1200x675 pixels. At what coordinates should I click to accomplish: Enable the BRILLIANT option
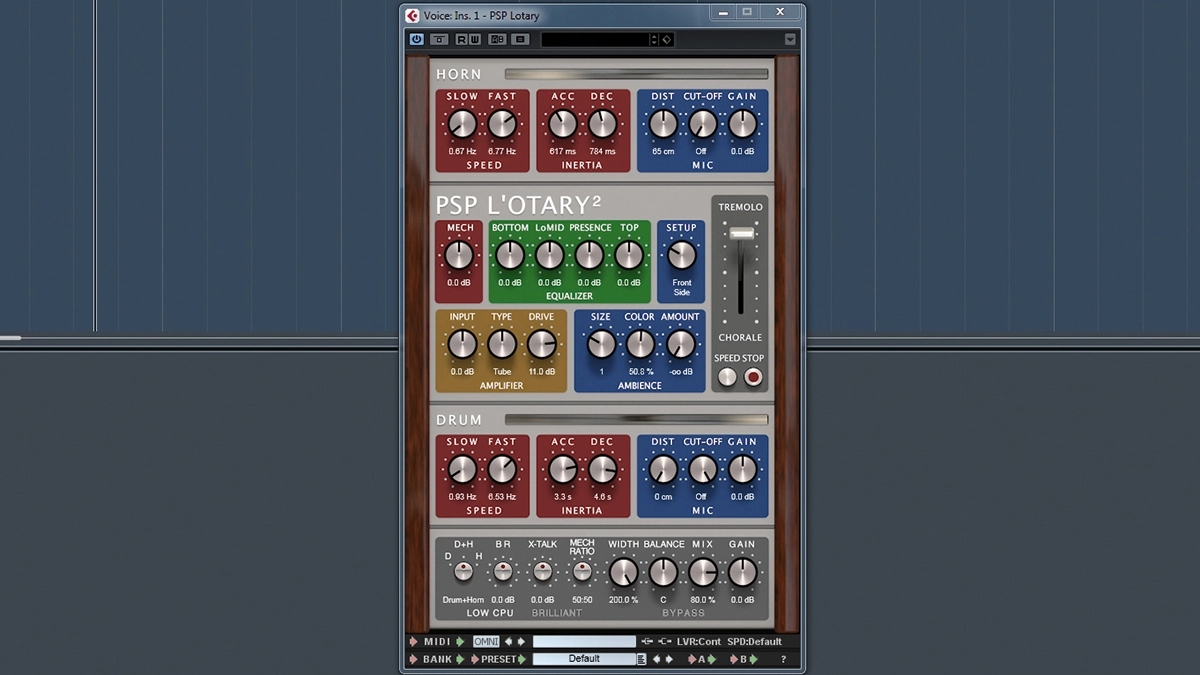pyautogui.click(x=556, y=612)
